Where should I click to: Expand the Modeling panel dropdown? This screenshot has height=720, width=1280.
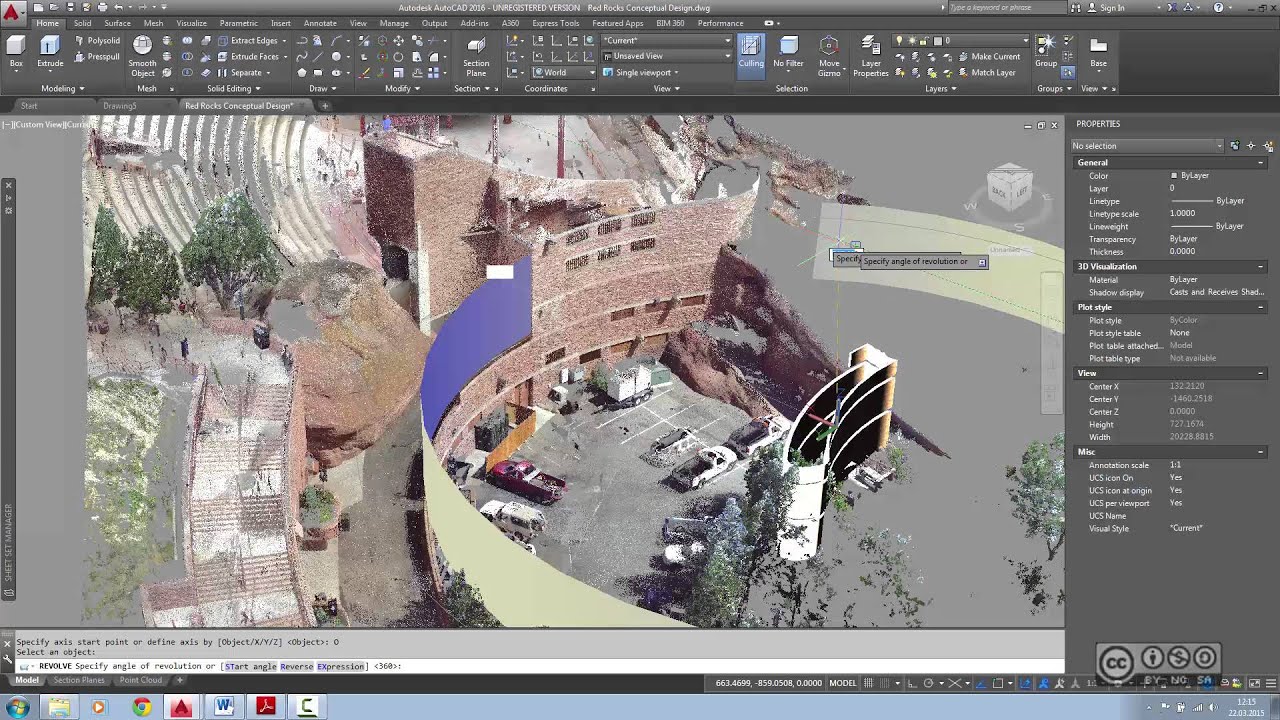[x=62, y=88]
